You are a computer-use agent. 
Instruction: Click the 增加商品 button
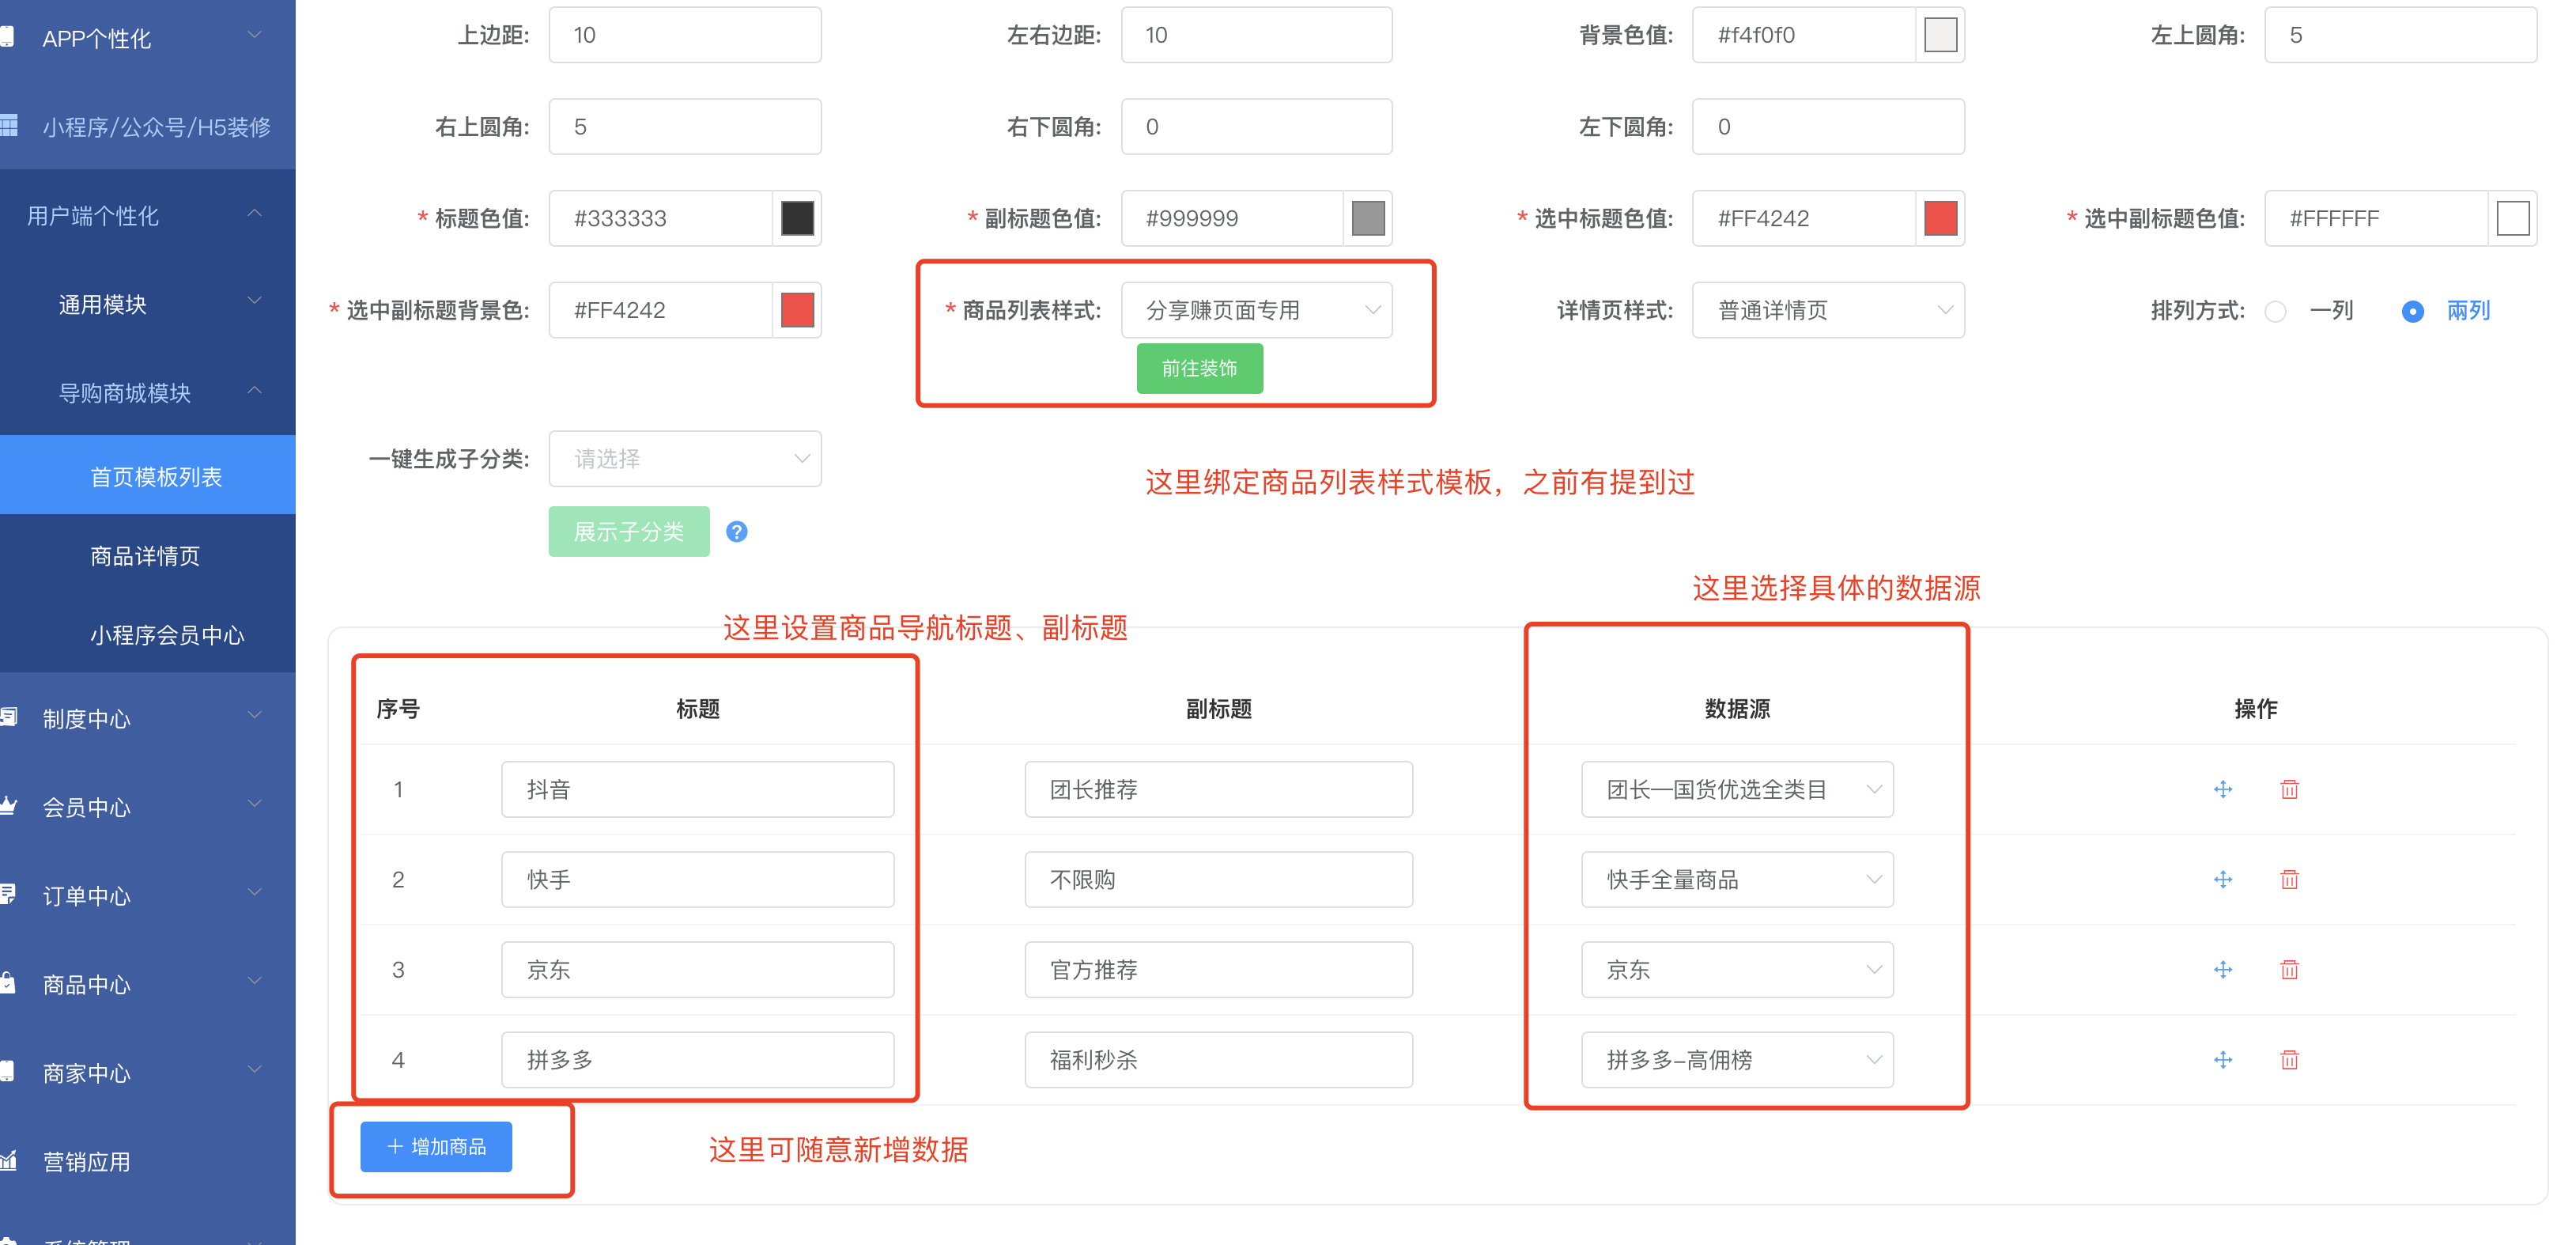[x=436, y=1146]
